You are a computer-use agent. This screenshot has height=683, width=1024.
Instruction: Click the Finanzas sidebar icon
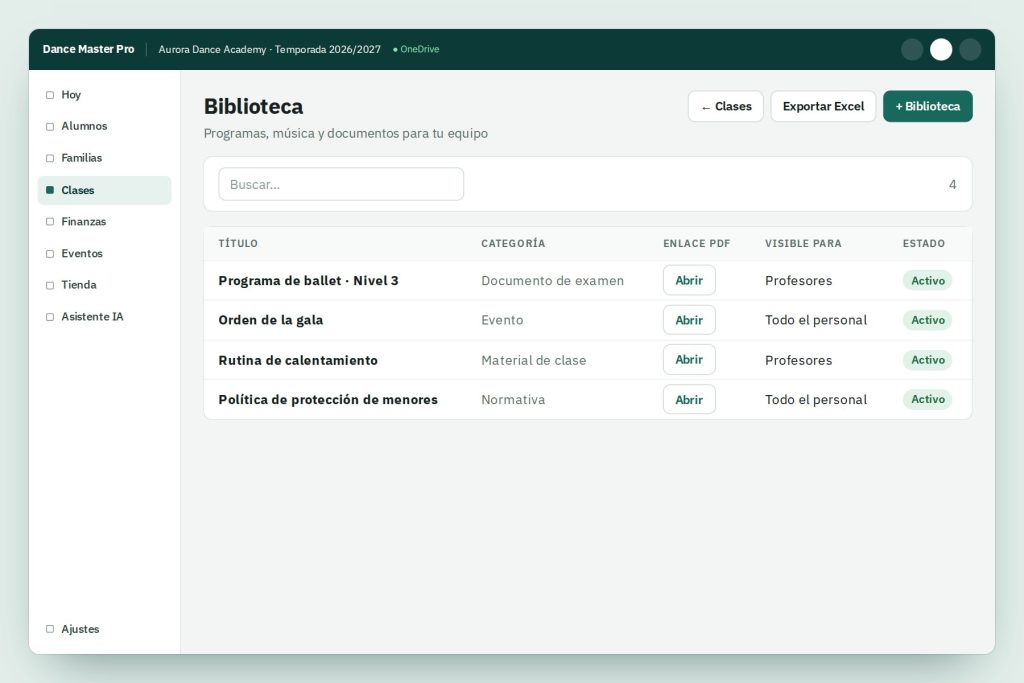click(x=50, y=222)
